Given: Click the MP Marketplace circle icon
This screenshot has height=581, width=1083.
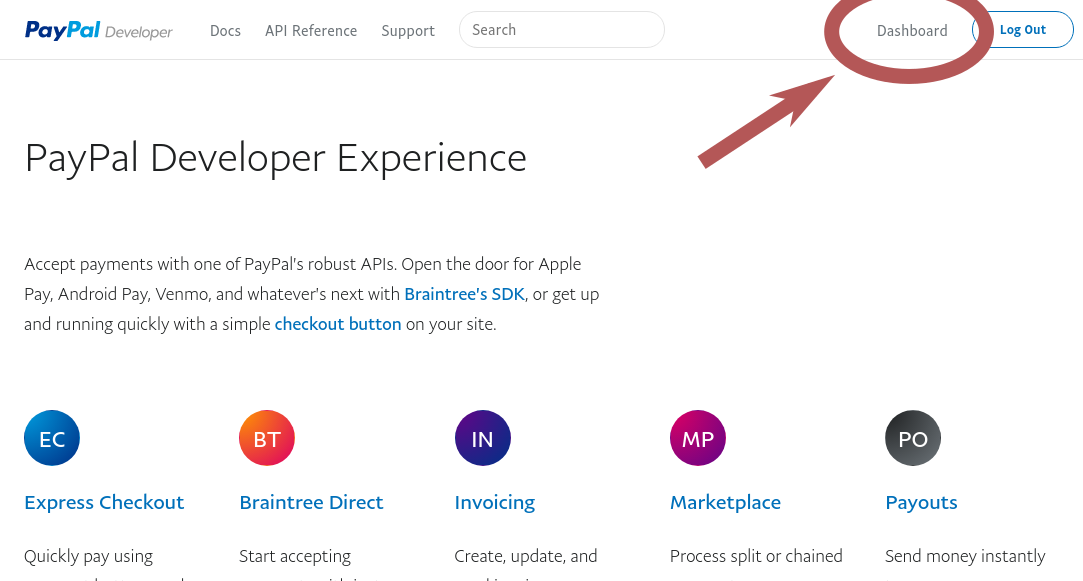Looking at the screenshot, I should 698,438.
